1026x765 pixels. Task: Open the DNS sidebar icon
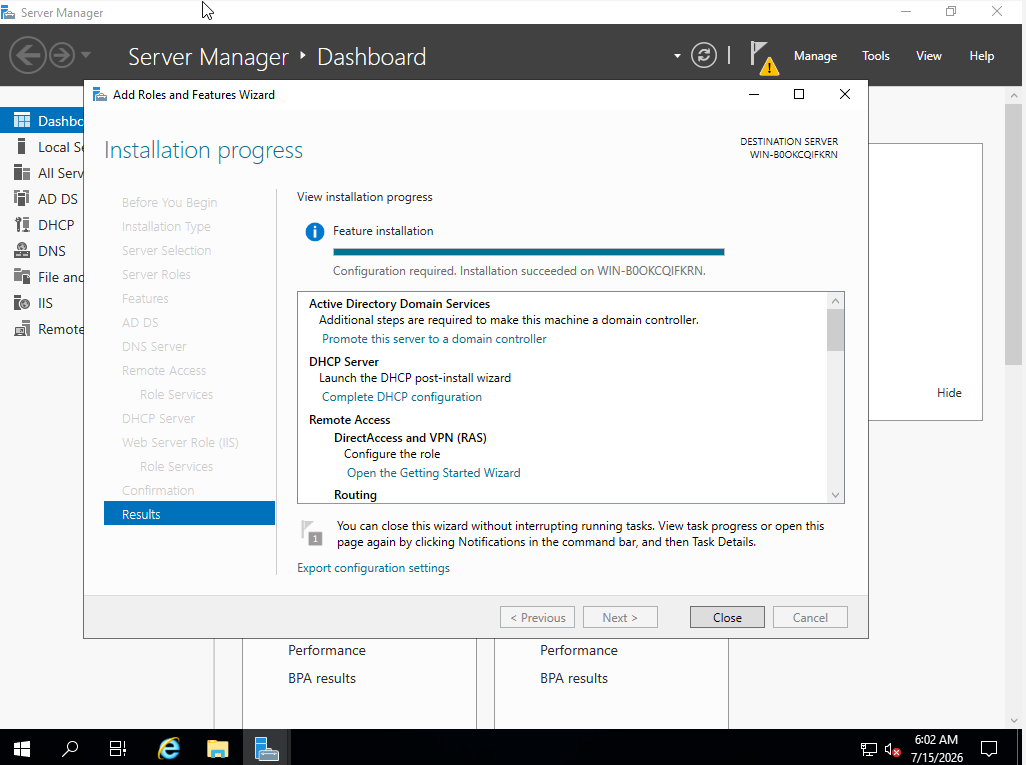[22, 251]
